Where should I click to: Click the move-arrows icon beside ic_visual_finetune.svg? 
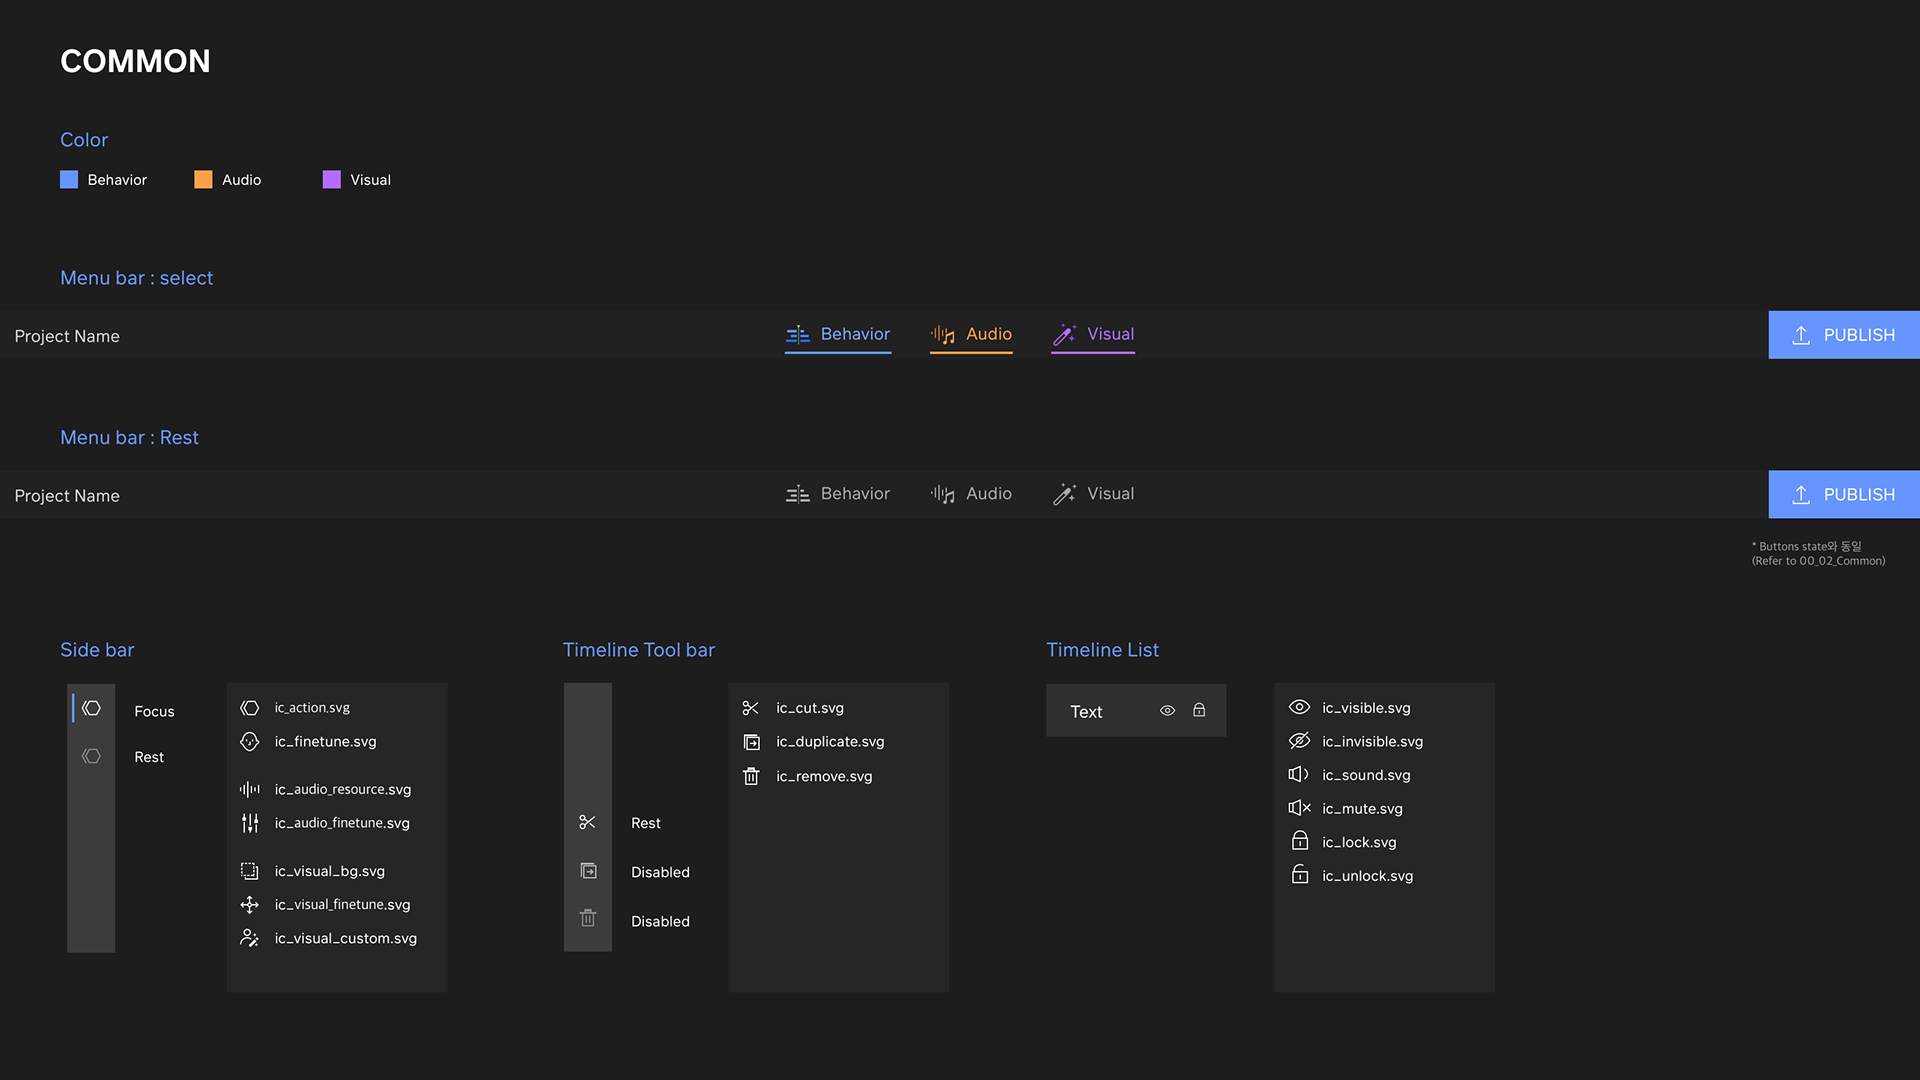[249, 905]
